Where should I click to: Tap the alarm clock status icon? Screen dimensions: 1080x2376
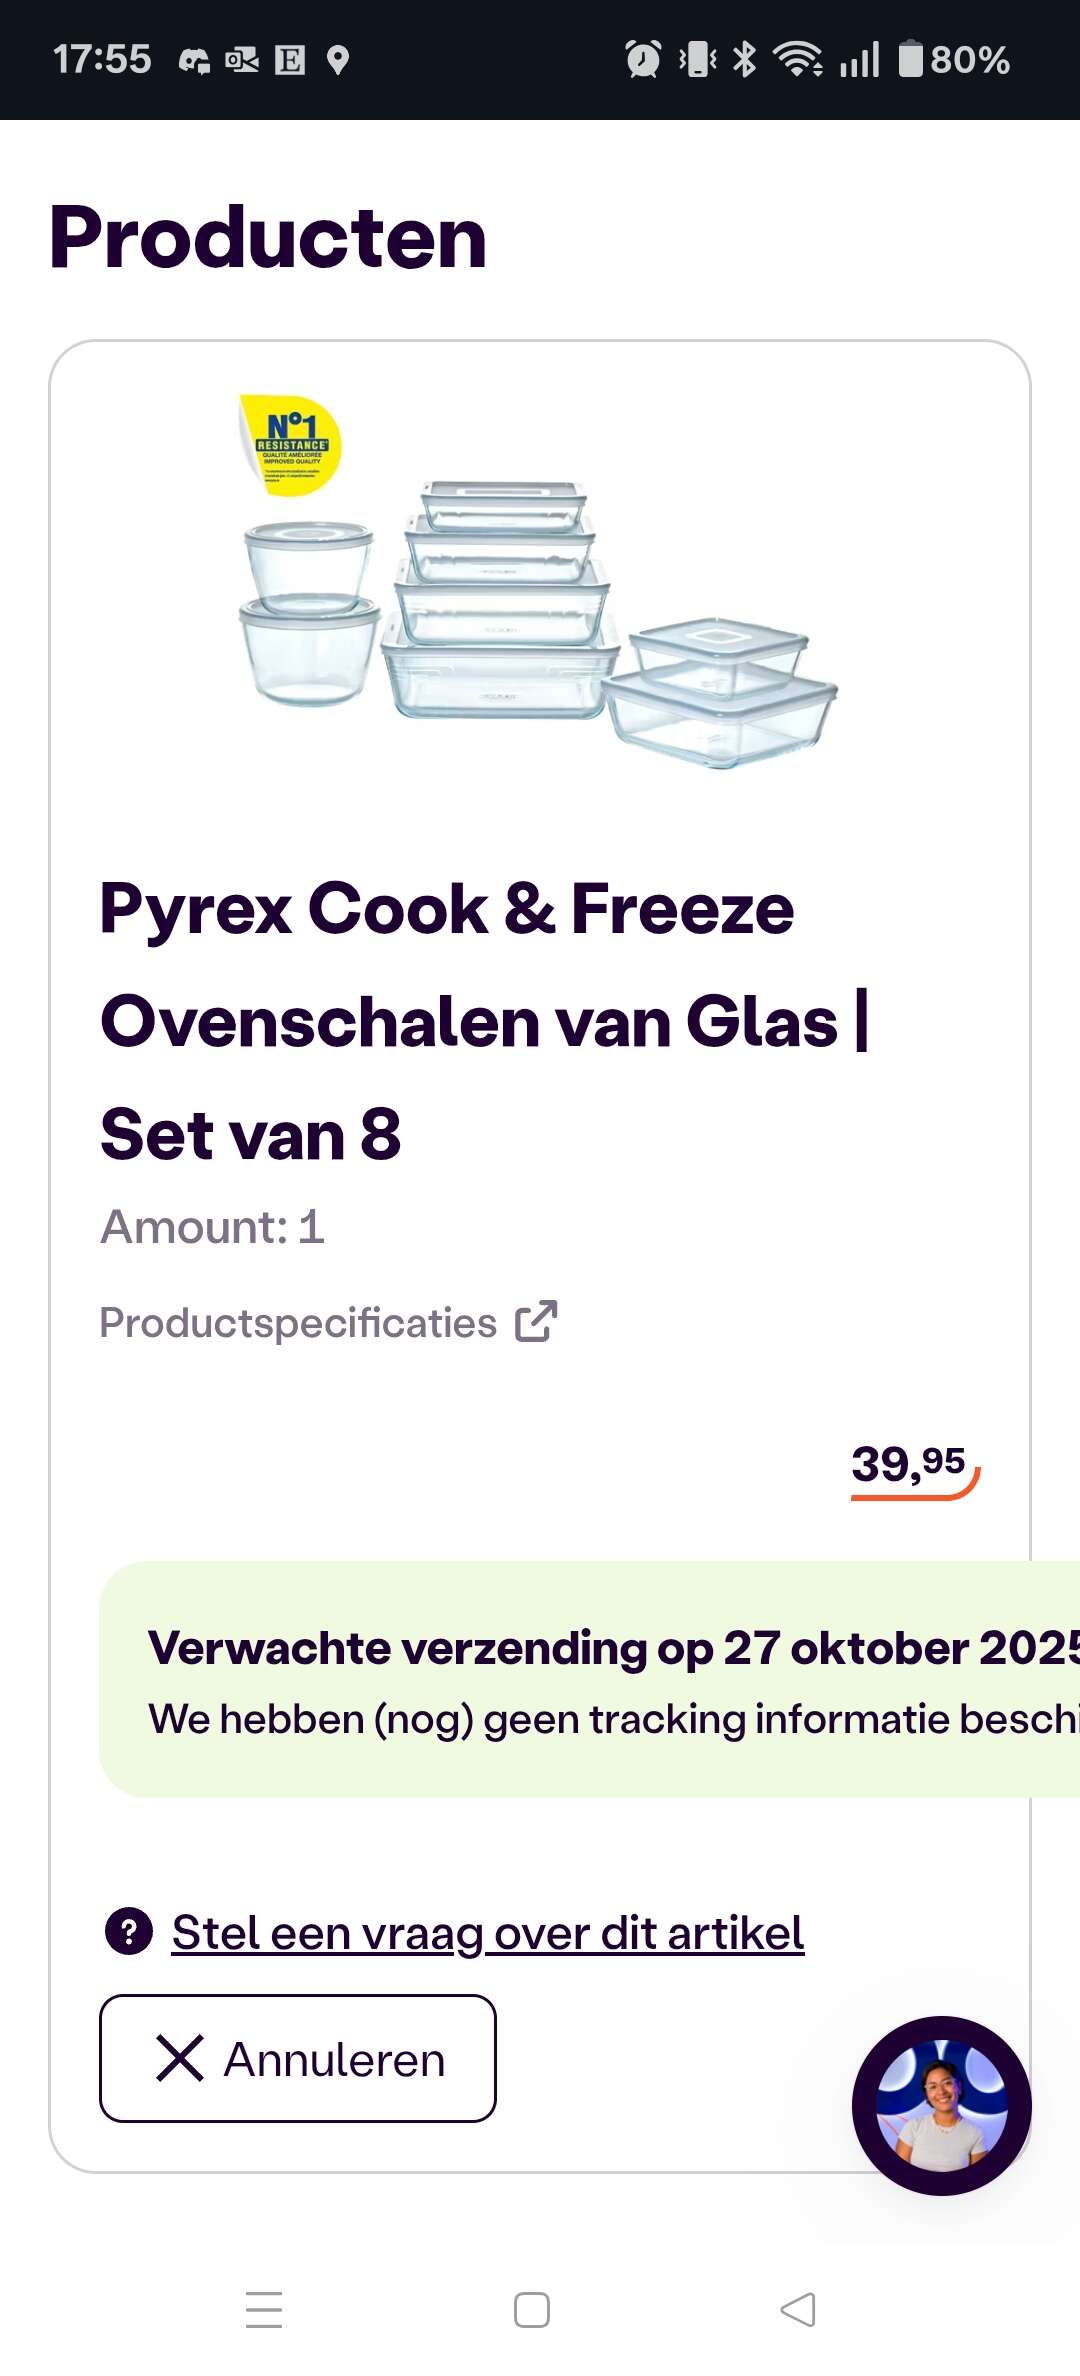pyautogui.click(x=643, y=59)
